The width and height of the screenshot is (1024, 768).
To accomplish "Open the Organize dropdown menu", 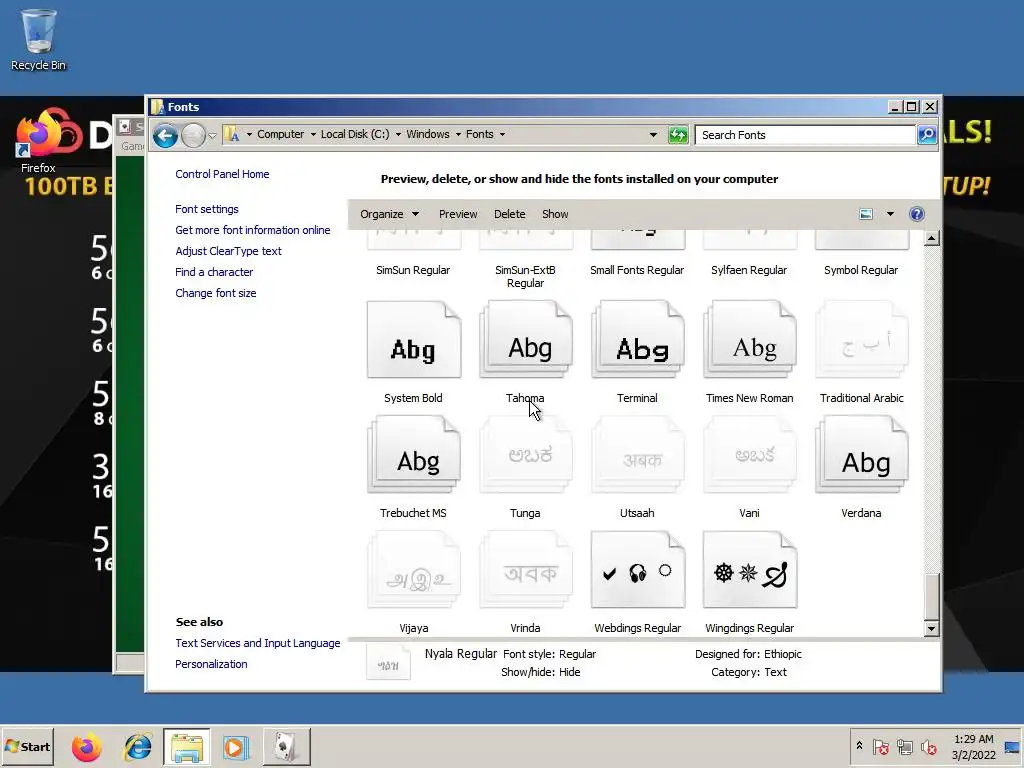I will 389,214.
